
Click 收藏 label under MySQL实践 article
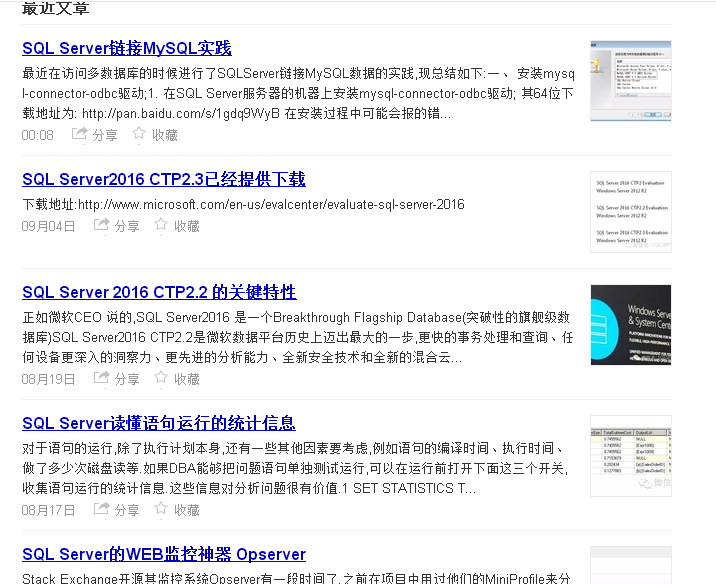click(x=165, y=135)
